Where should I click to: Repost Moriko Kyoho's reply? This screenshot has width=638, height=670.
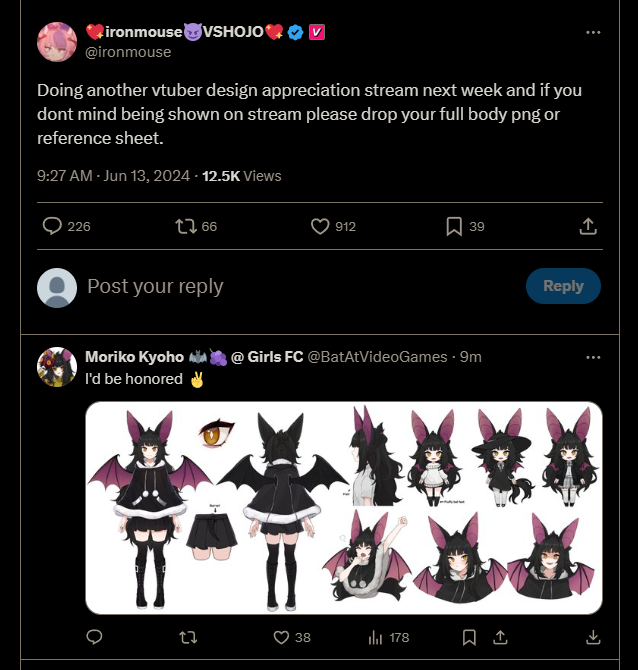tap(186, 637)
